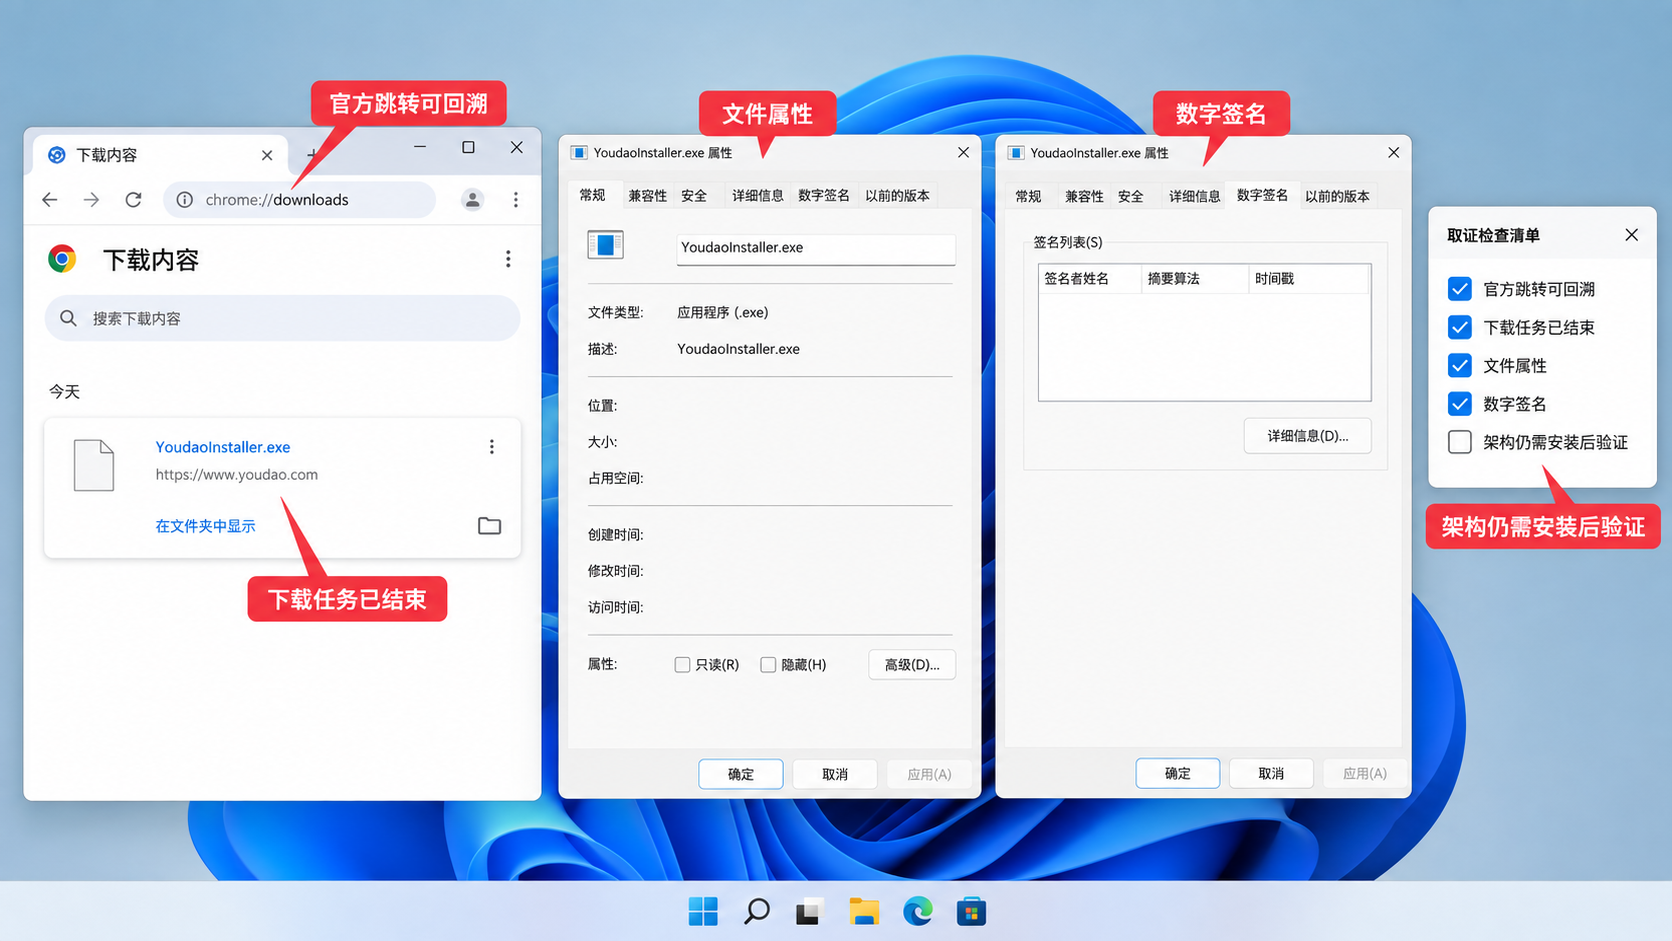The width and height of the screenshot is (1672, 941).
Task: Select 兼容性 tab in right properties dialog
Action: click(1085, 196)
